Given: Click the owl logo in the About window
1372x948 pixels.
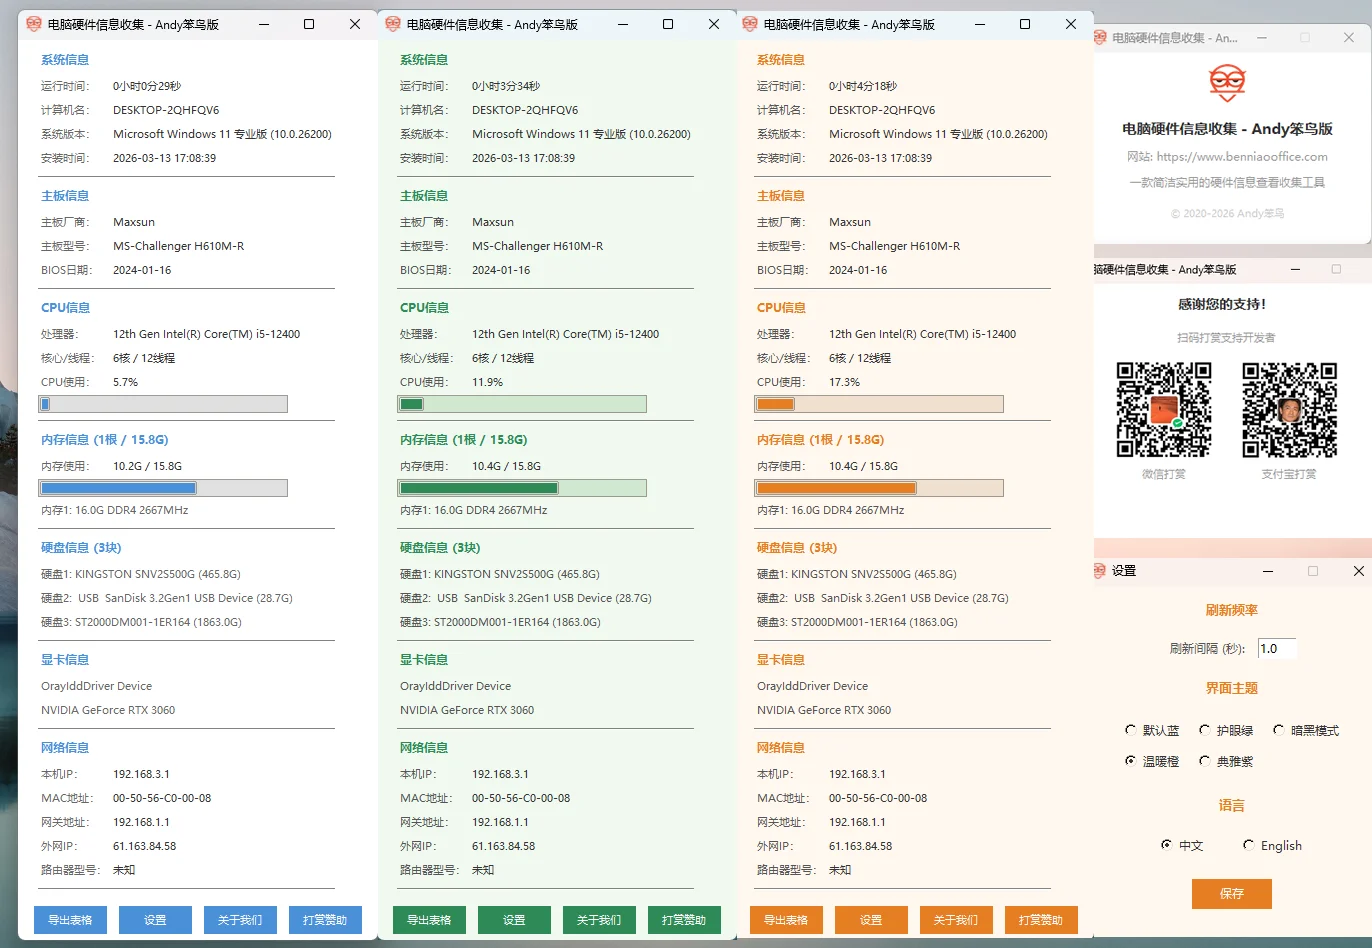Looking at the screenshot, I should click(1227, 83).
